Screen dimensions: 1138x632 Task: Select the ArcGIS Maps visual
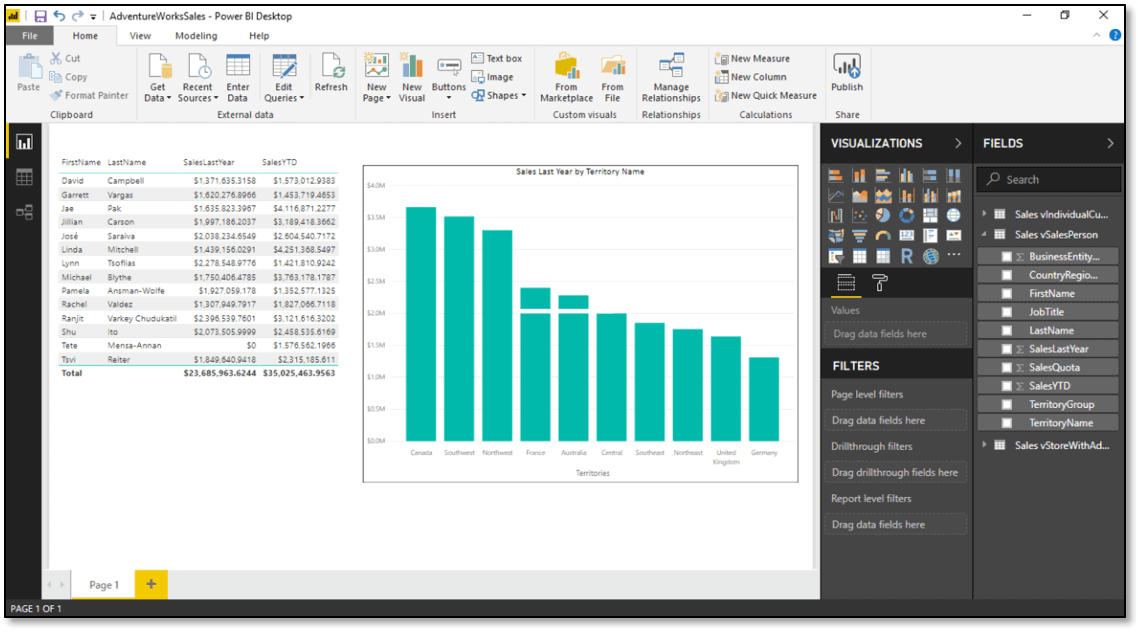click(930, 256)
